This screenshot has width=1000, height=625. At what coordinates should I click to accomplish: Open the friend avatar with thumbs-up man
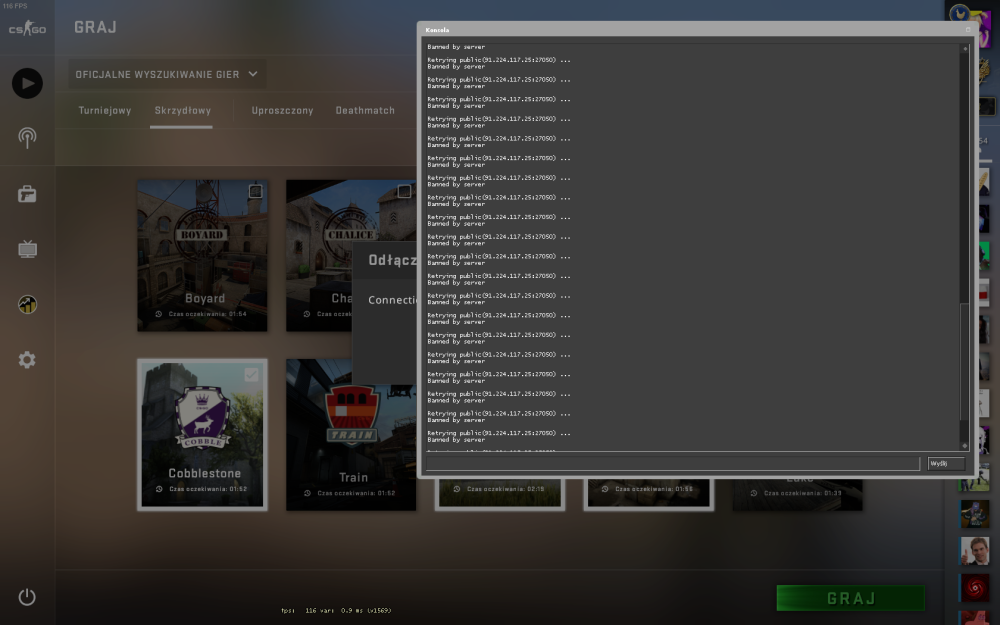click(974, 550)
